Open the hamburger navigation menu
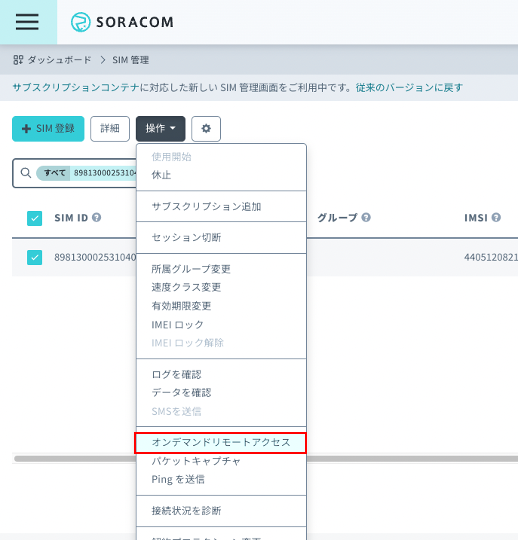 27,22
